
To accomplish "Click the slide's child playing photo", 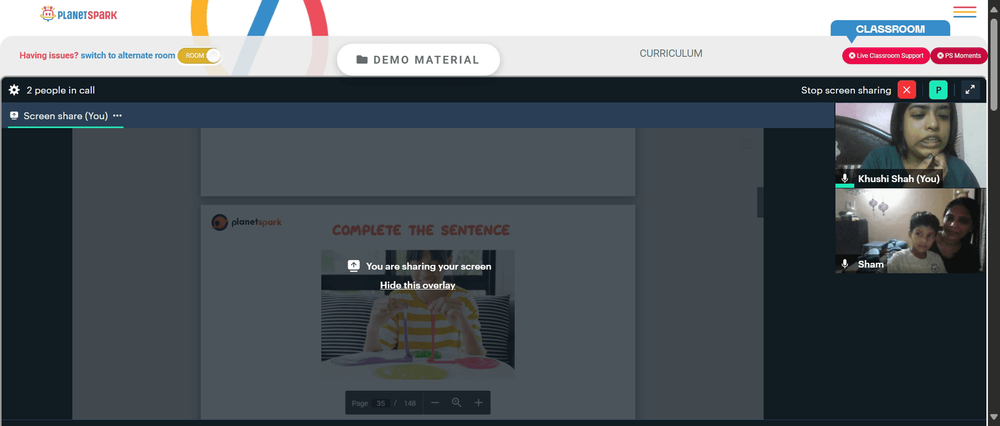I will click(418, 314).
